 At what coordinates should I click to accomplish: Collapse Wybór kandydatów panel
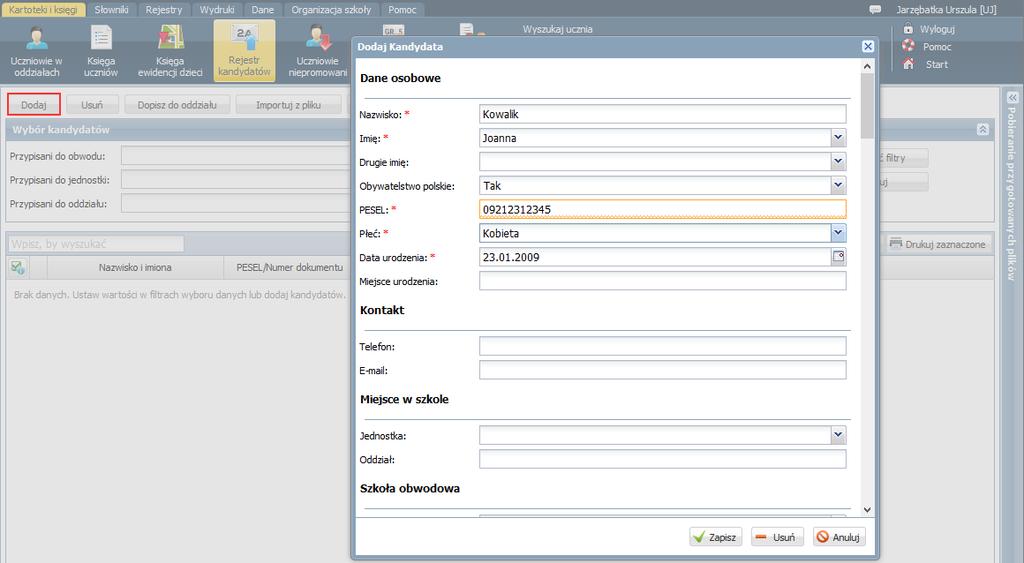tap(983, 129)
